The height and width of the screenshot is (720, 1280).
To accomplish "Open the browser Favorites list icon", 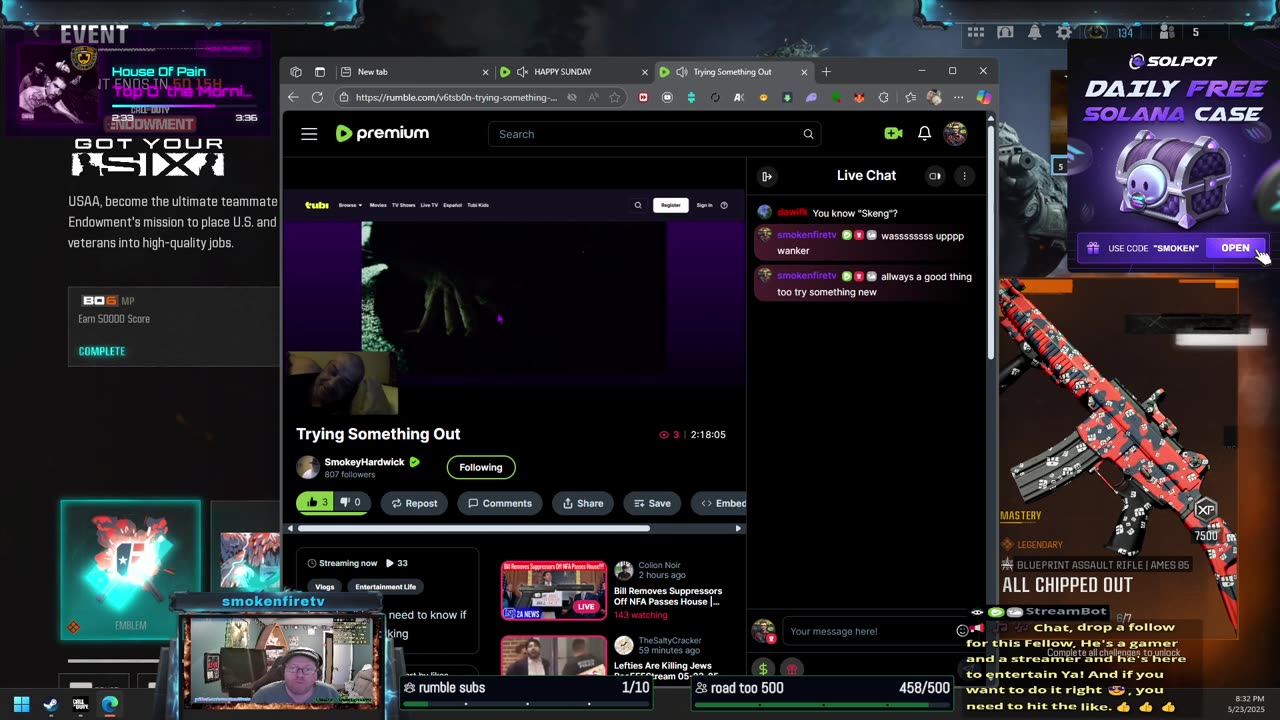I will pyautogui.click(x=910, y=97).
